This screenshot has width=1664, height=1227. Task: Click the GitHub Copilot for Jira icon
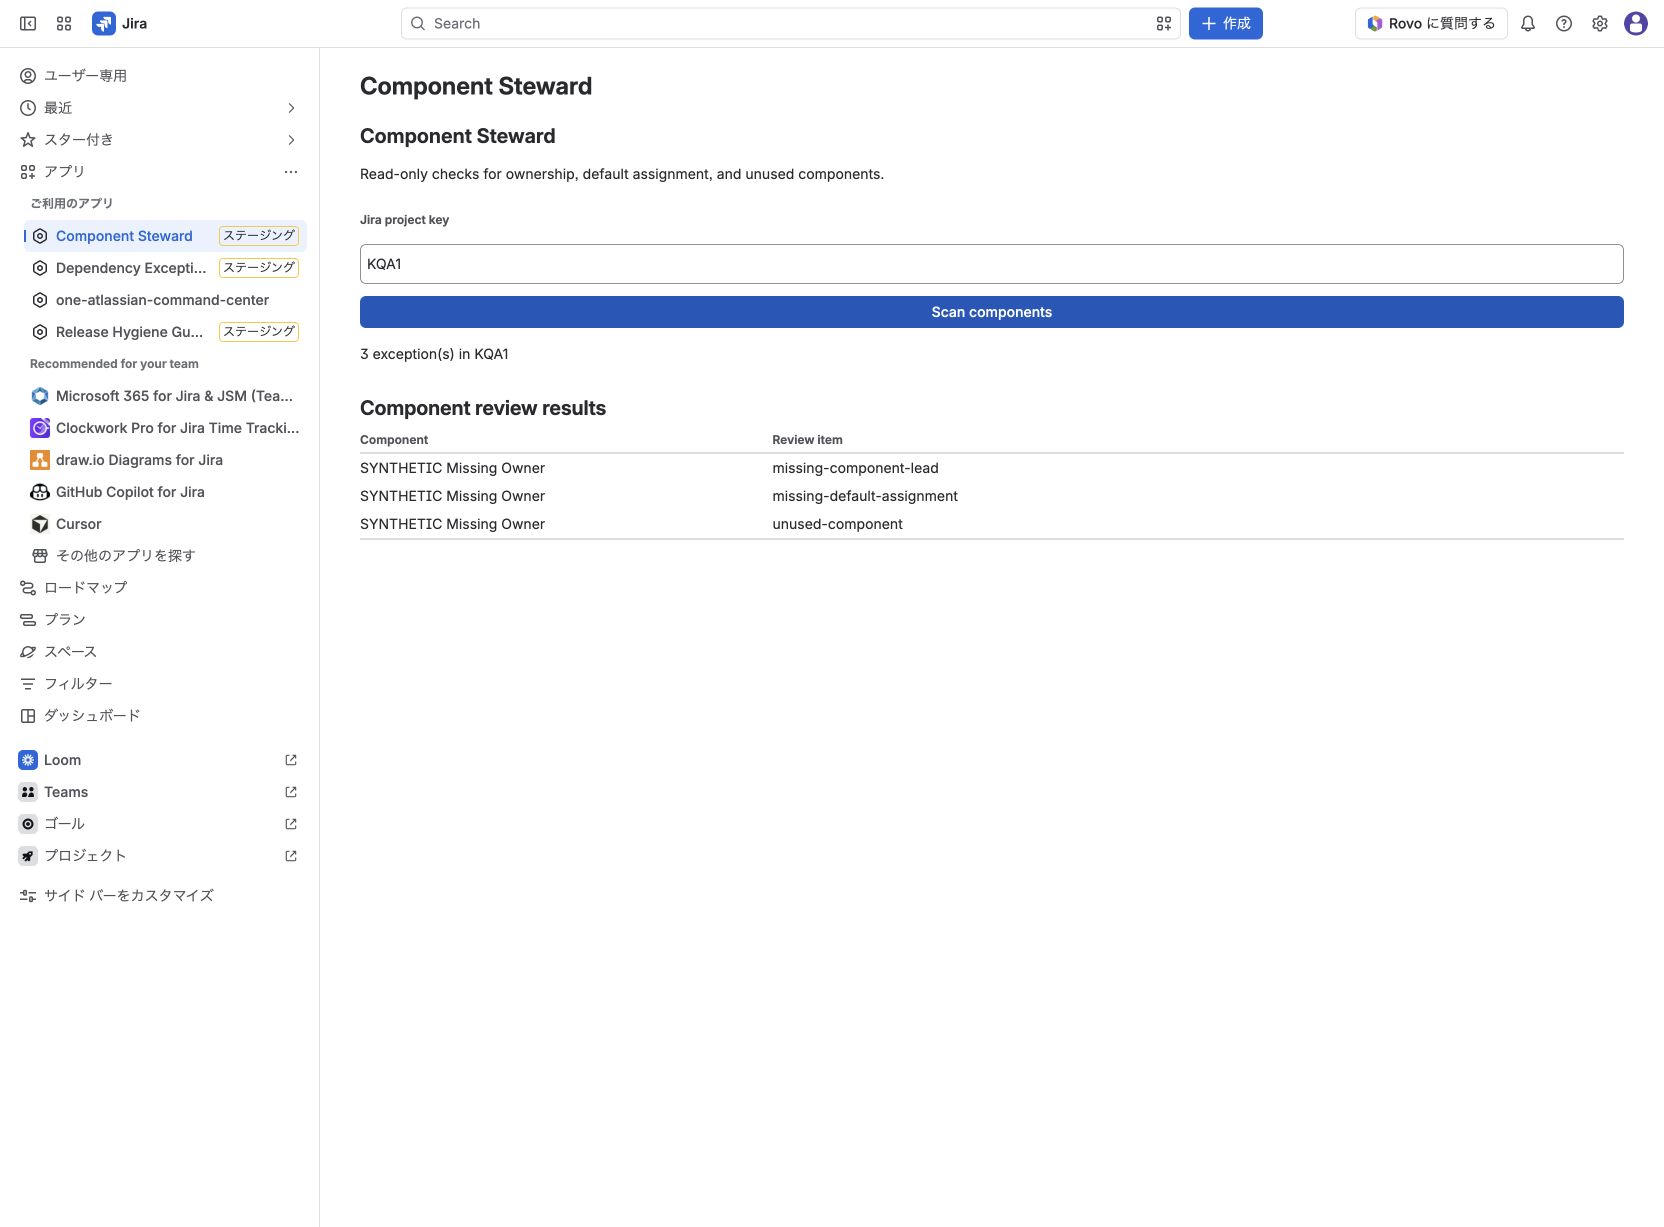[x=40, y=492]
